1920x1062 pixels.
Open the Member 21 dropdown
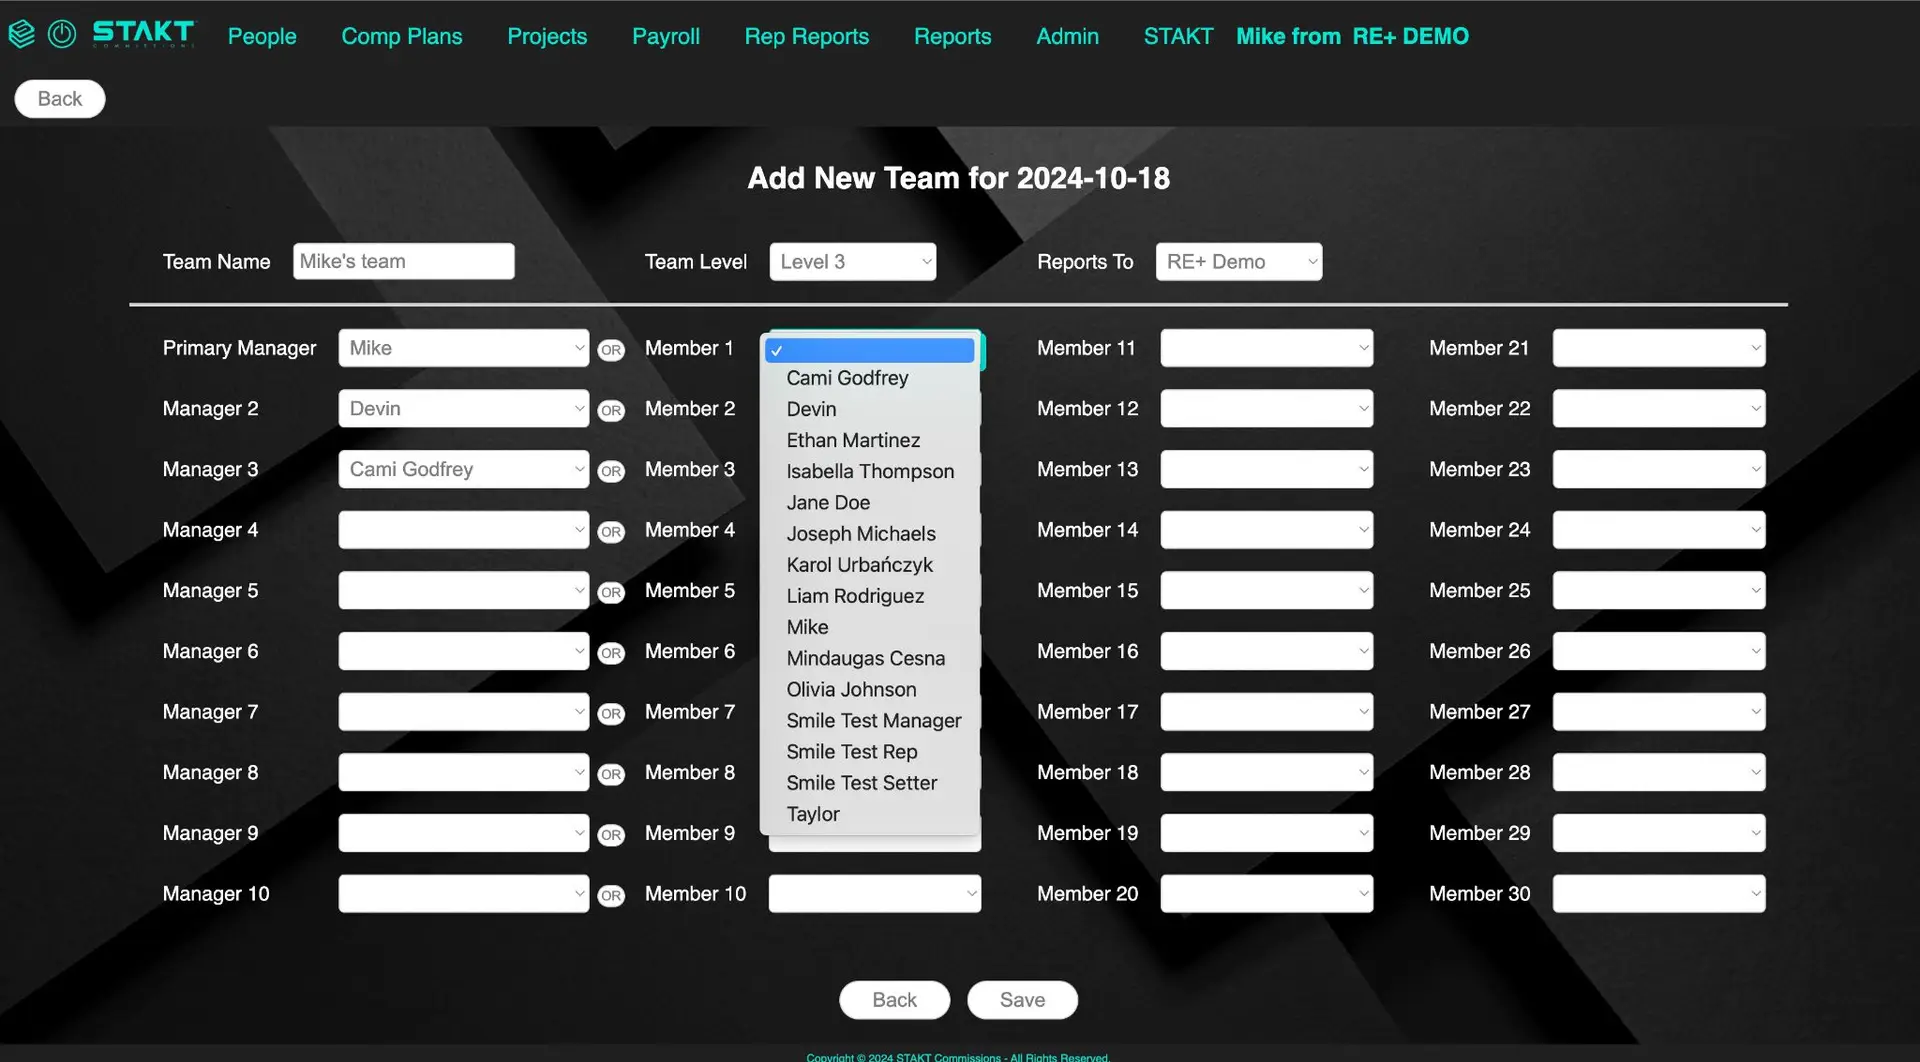(x=1659, y=348)
